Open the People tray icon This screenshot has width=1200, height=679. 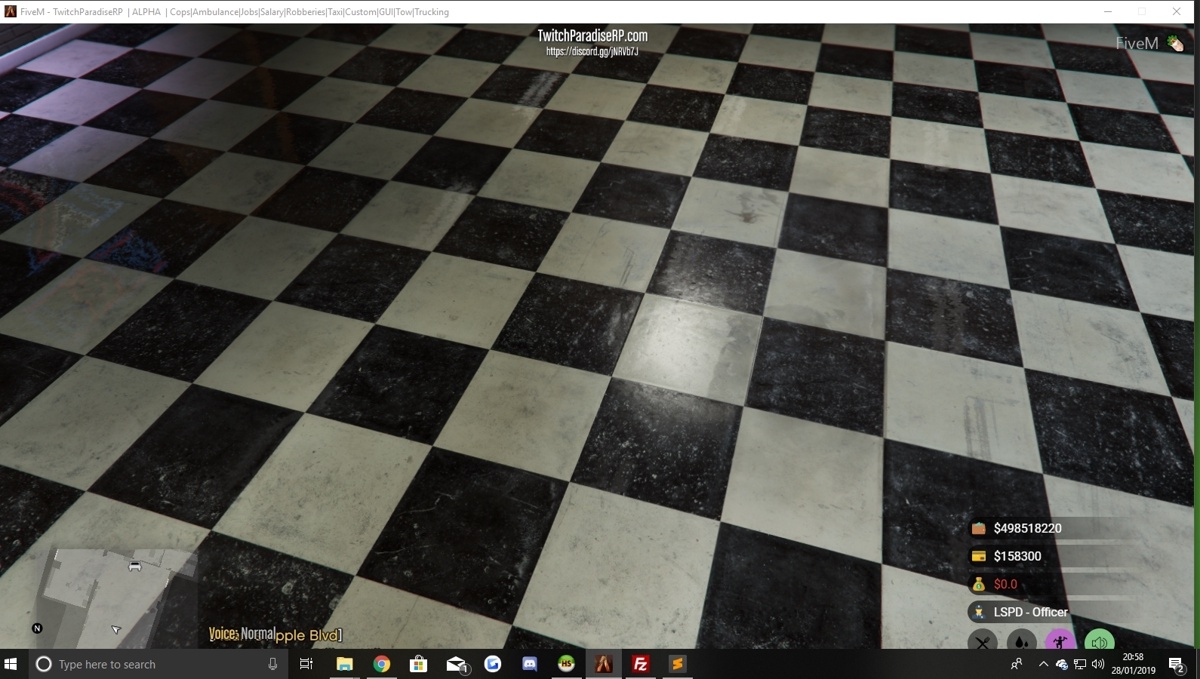(1017, 664)
